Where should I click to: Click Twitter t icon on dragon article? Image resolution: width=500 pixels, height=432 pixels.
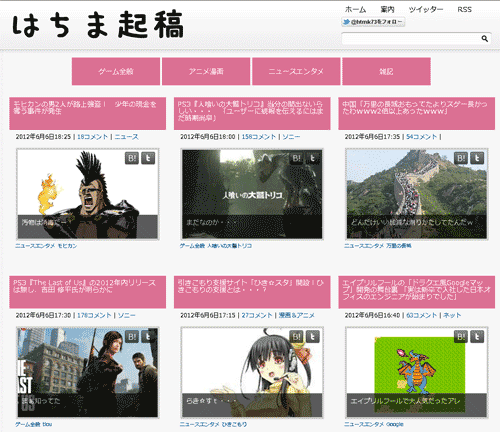point(477,337)
